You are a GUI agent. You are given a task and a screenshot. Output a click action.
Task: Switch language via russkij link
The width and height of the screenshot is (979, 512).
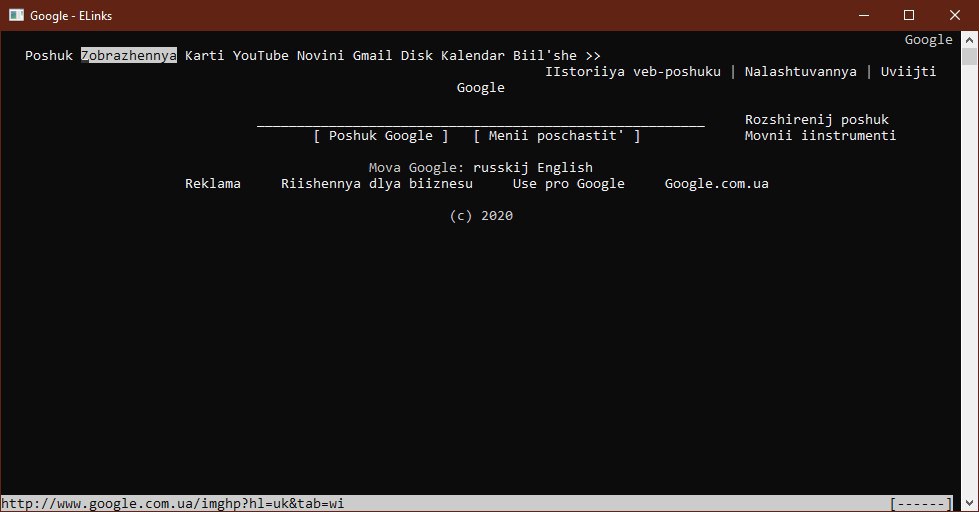tap(501, 167)
